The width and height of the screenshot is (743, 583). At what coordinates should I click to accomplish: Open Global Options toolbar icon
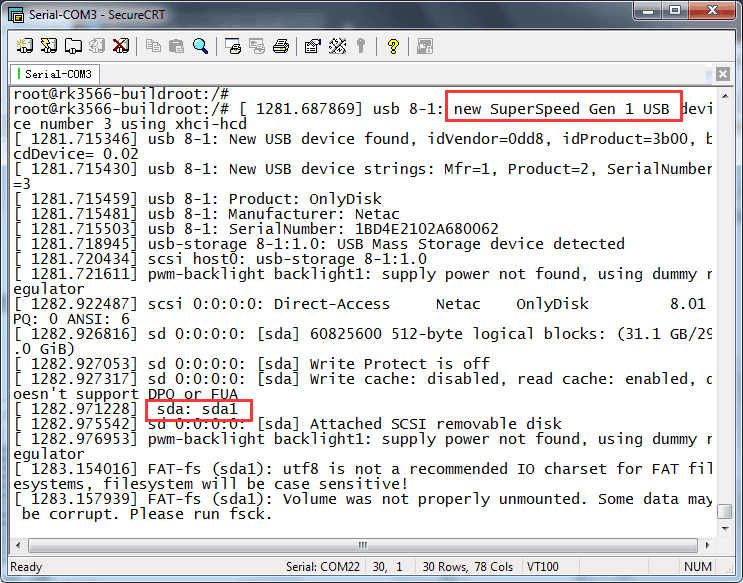(337, 46)
